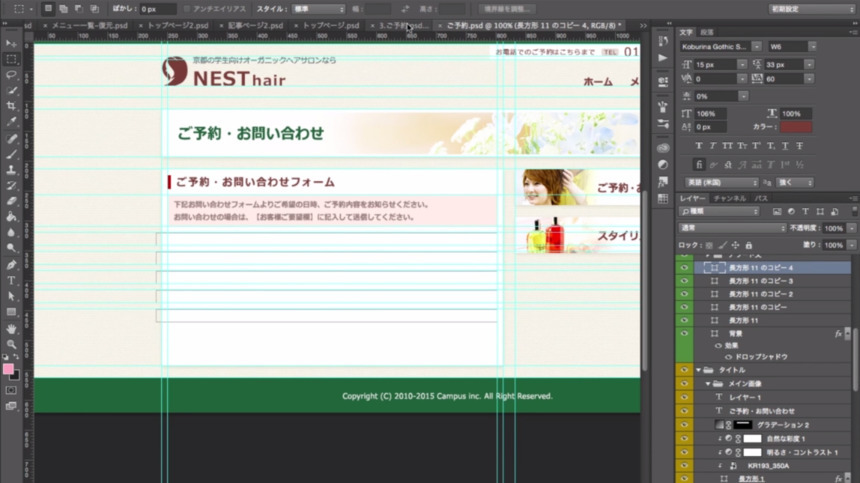The width and height of the screenshot is (860, 483).
Task: Open the Koburina Gothic font family dropdown
Action: click(x=756, y=47)
